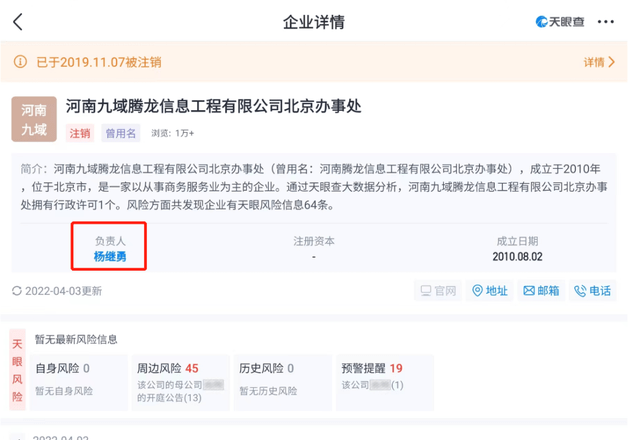Tap the 简介 company description paragraph
640x440 pixels.
(x=314, y=187)
